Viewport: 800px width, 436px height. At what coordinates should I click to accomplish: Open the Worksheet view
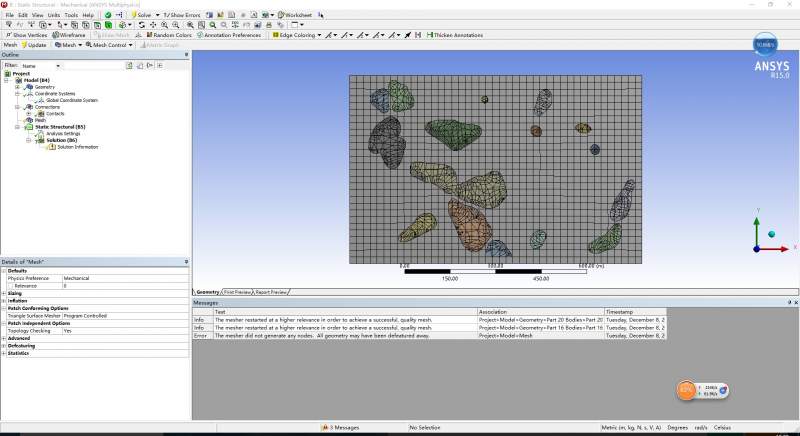click(295, 15)
